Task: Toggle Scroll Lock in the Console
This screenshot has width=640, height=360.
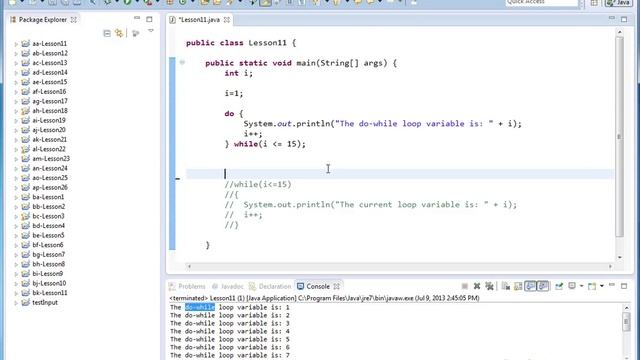Action: pyautogui.click(x=518, y=286)
